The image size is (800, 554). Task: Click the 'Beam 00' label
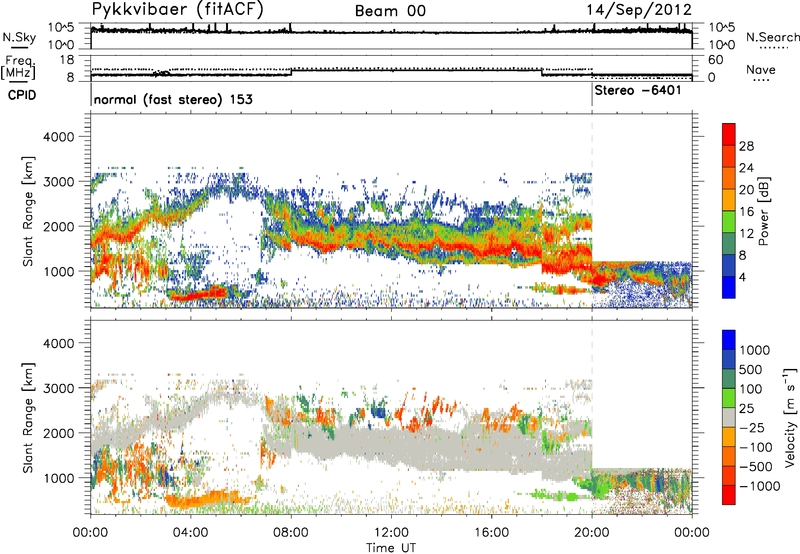click(390, 11)
